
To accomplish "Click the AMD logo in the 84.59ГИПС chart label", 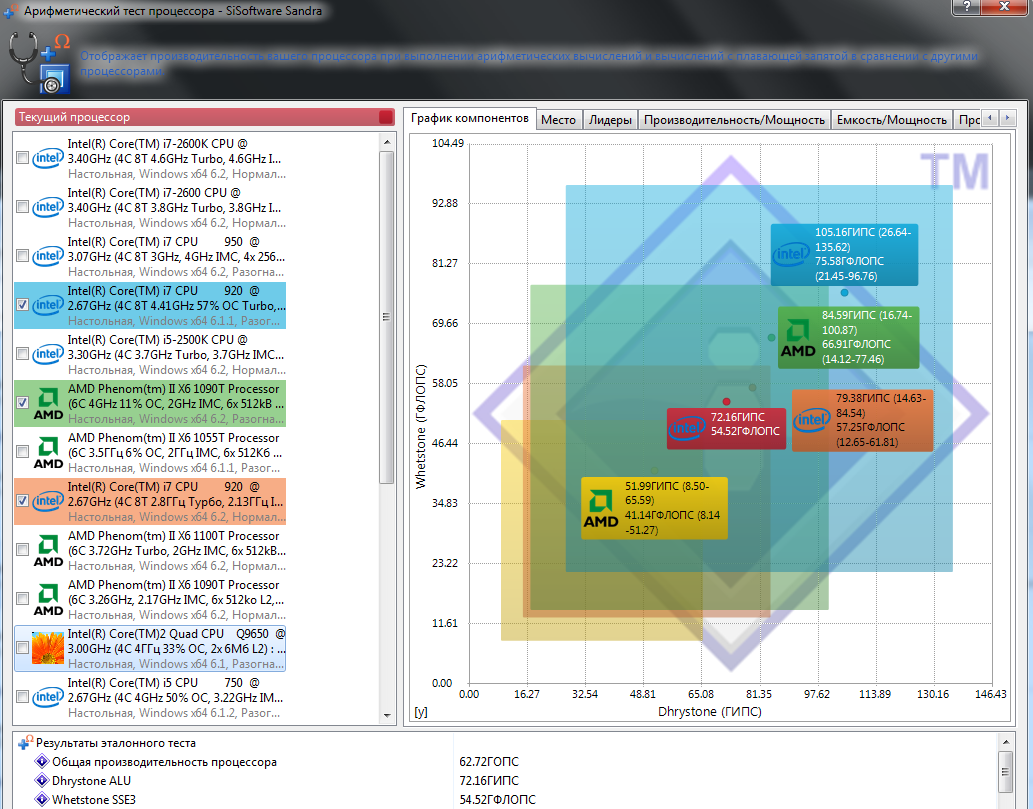I will pyautogui.click(x=798, y=338).
